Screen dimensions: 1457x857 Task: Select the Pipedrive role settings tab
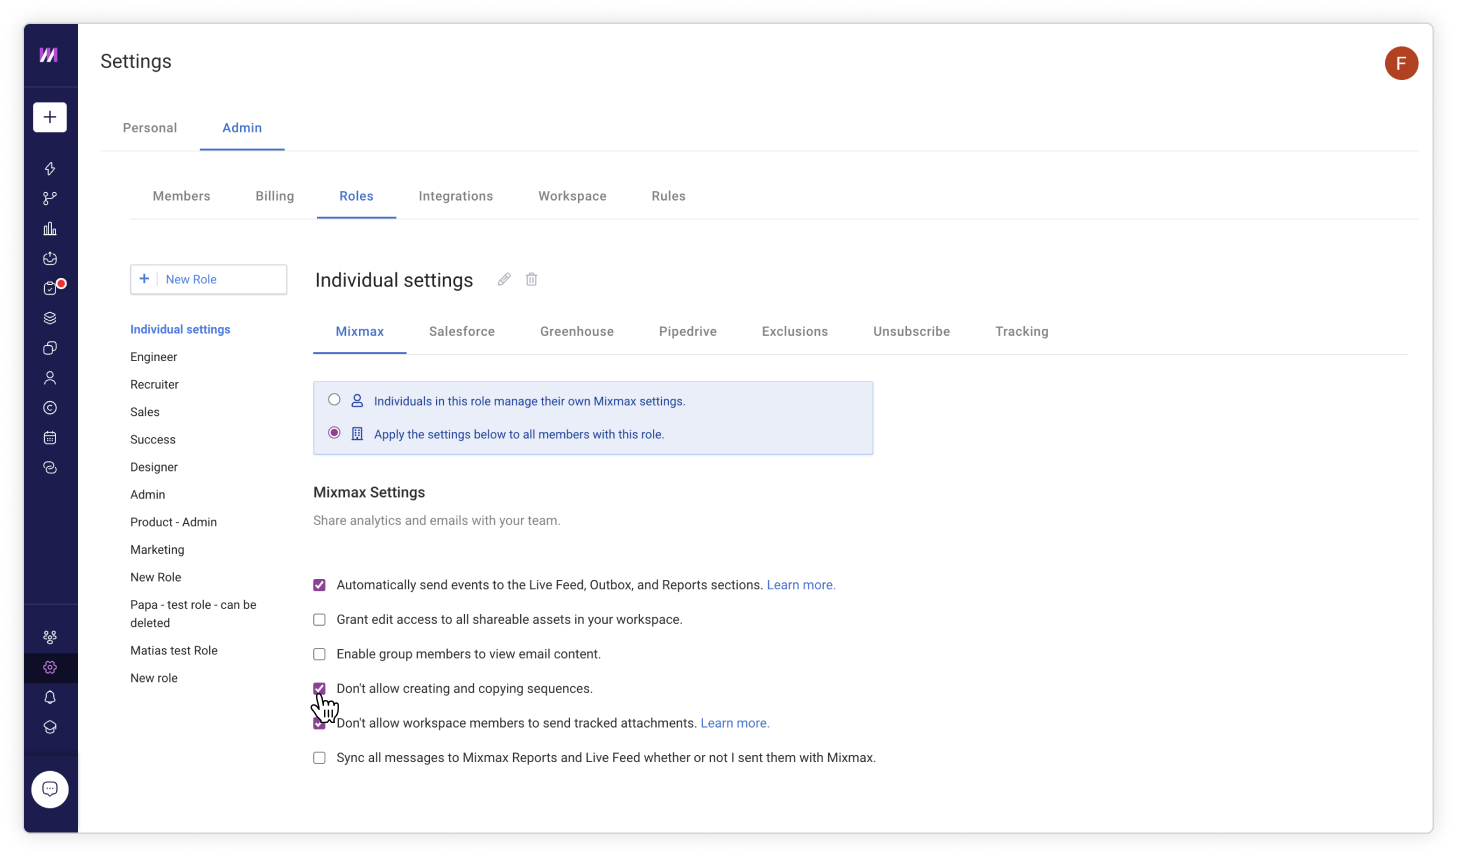click(688, 332)
